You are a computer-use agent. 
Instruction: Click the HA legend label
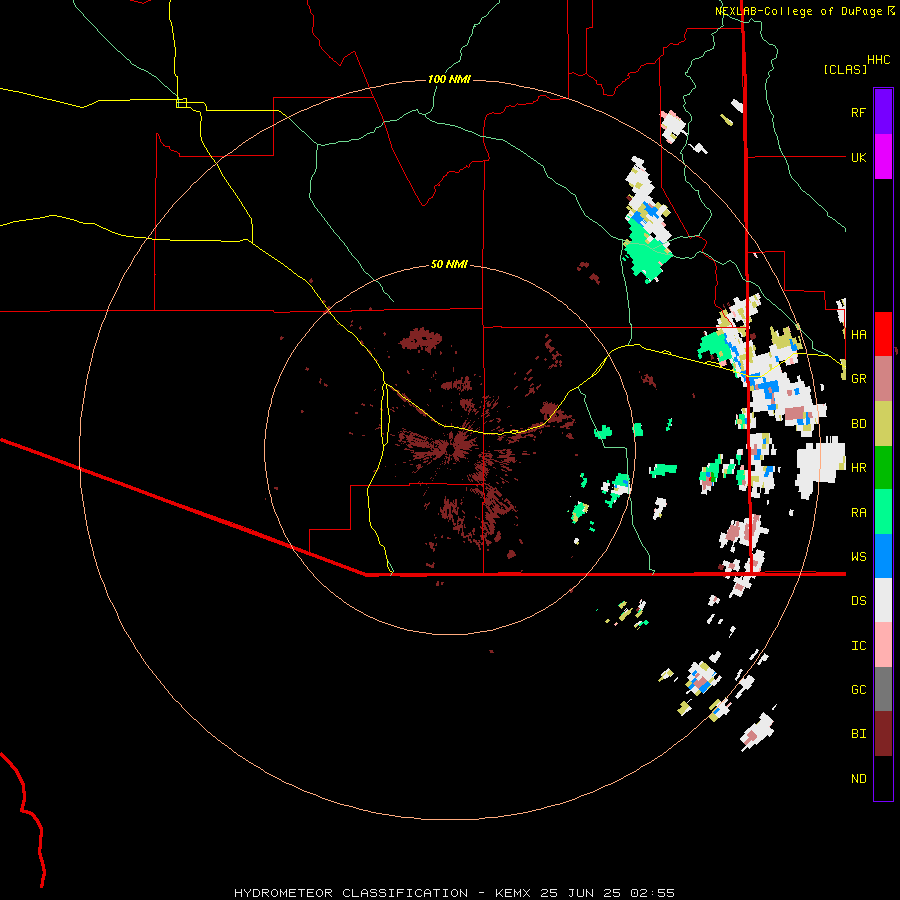(858, 334)
